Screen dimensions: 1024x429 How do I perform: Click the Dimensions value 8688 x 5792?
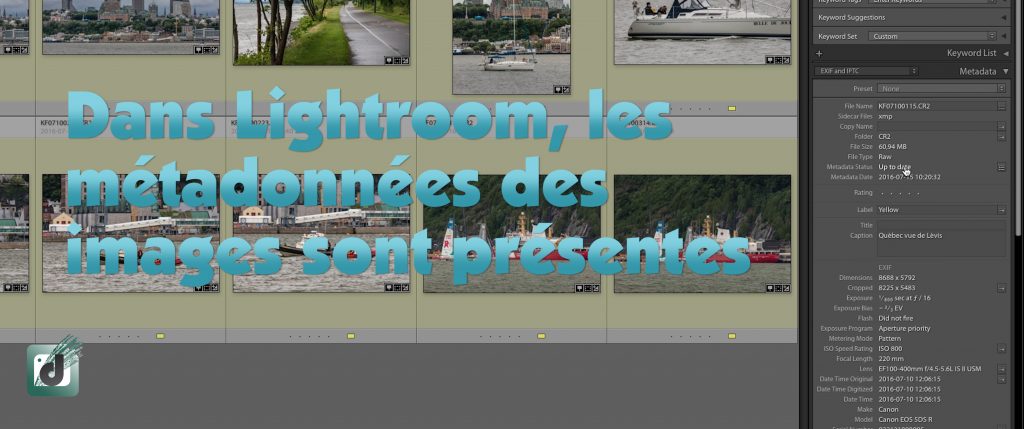[x=897, y=278]
